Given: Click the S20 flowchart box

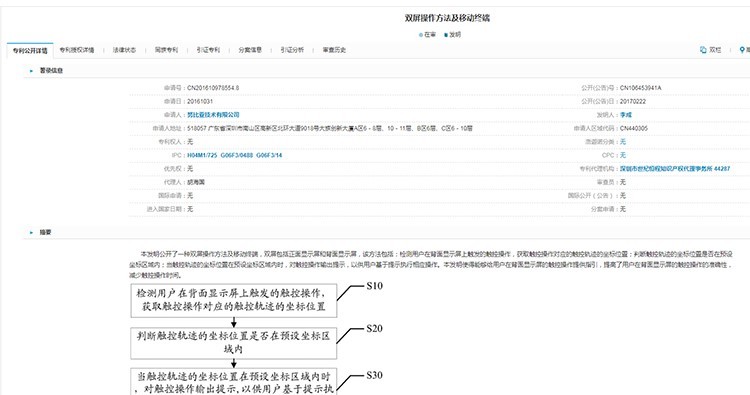Looking at the screenshot, I should (x=234, y=343).
